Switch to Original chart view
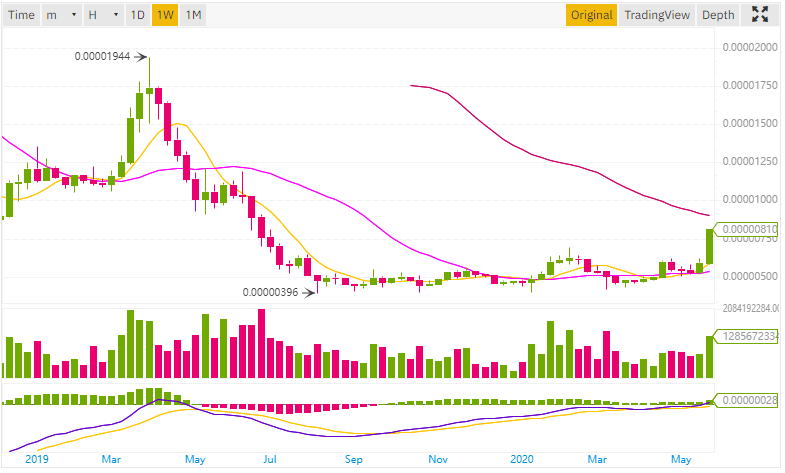 (591, 15)
